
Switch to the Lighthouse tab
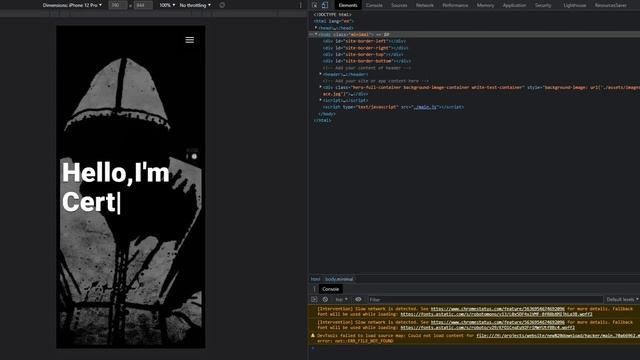pyautogui.click(x=575, y=5)
